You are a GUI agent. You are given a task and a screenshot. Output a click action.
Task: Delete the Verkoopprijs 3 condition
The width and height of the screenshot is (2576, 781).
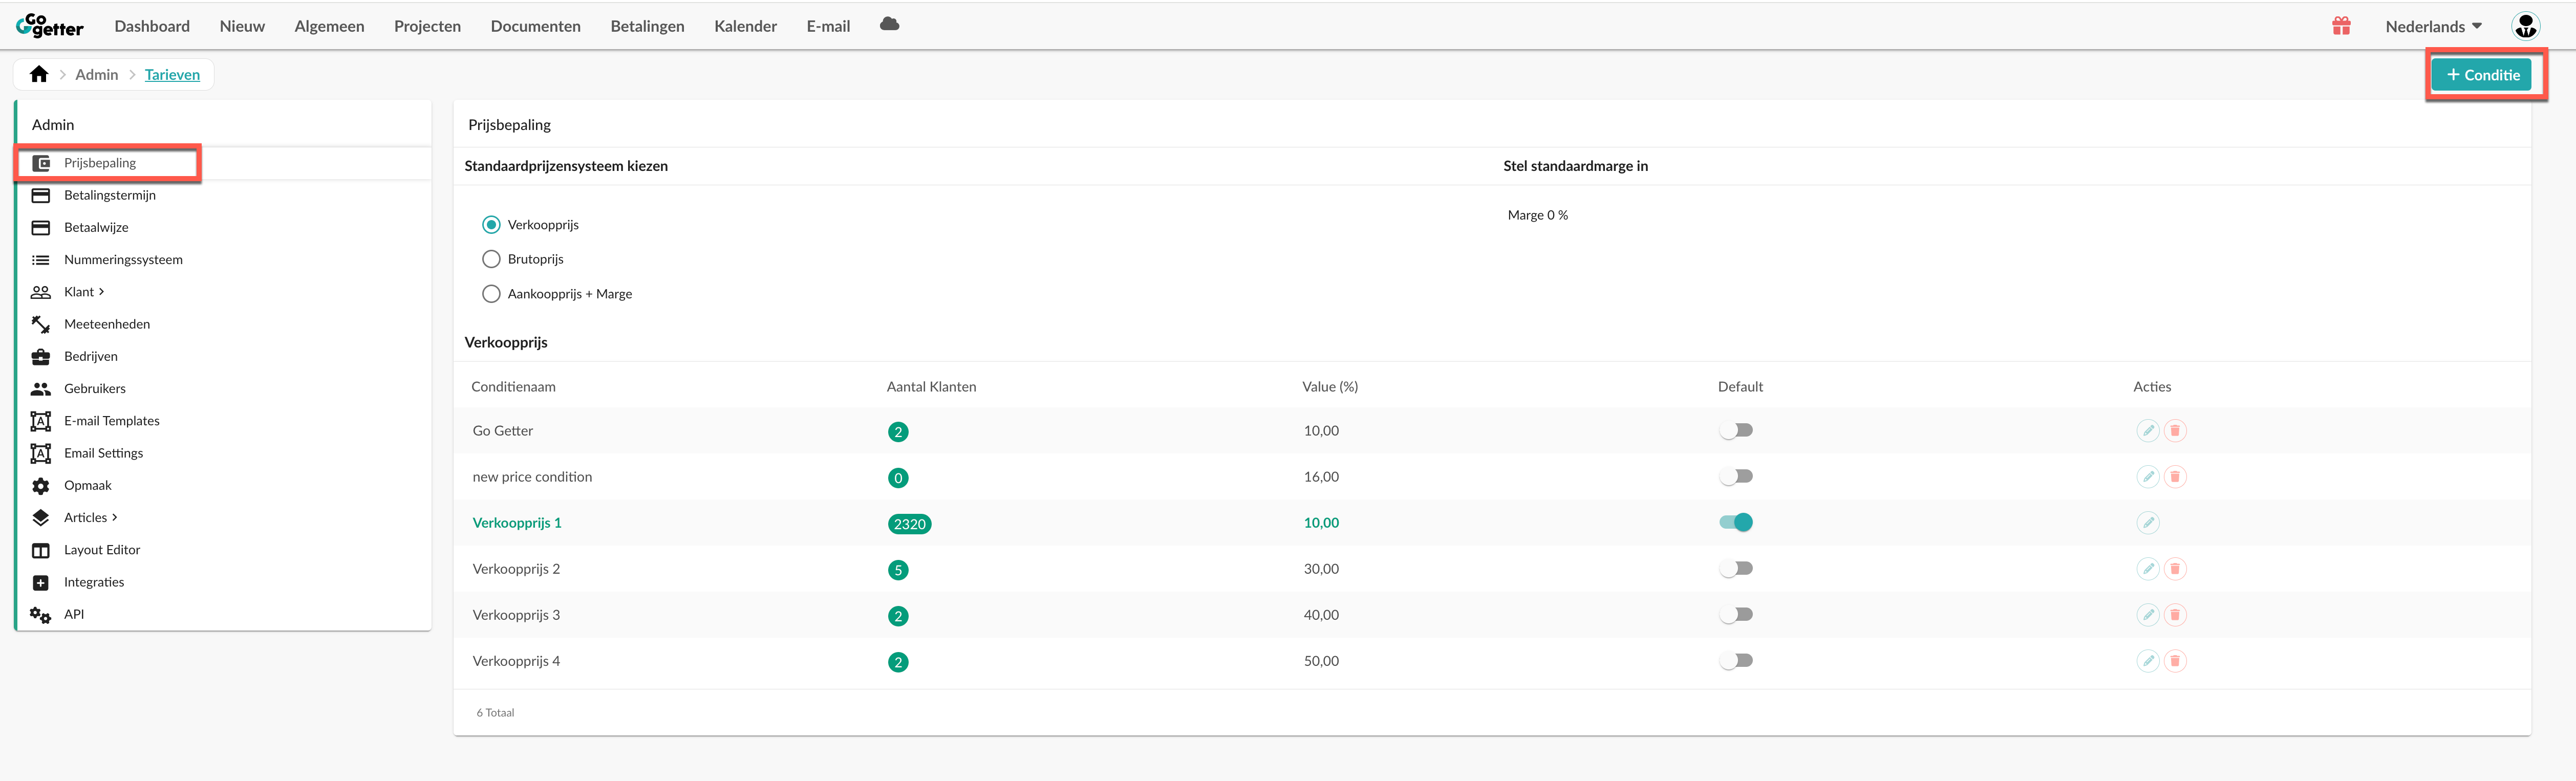pyautogui.click(x=2174, y=615)
